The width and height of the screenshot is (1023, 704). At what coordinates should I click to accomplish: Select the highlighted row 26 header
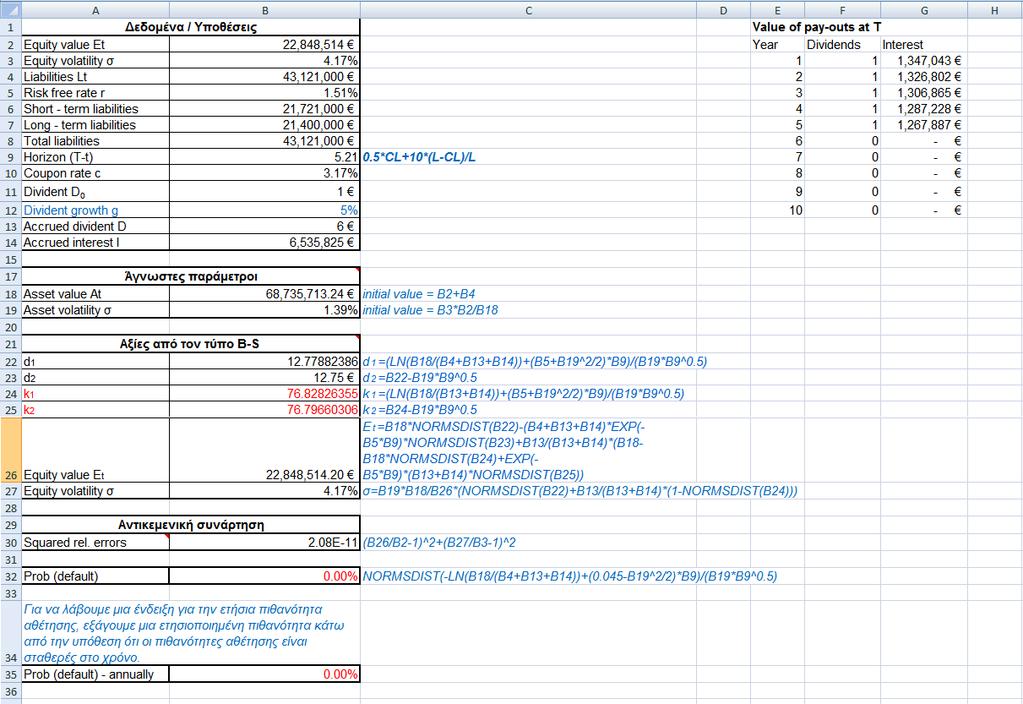point(10,450)
